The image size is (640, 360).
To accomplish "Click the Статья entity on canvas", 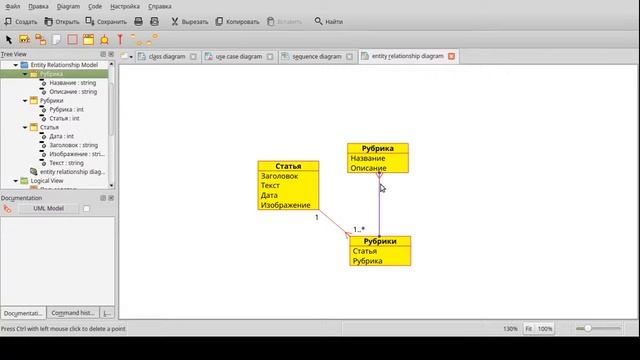I will pos(289,185).
